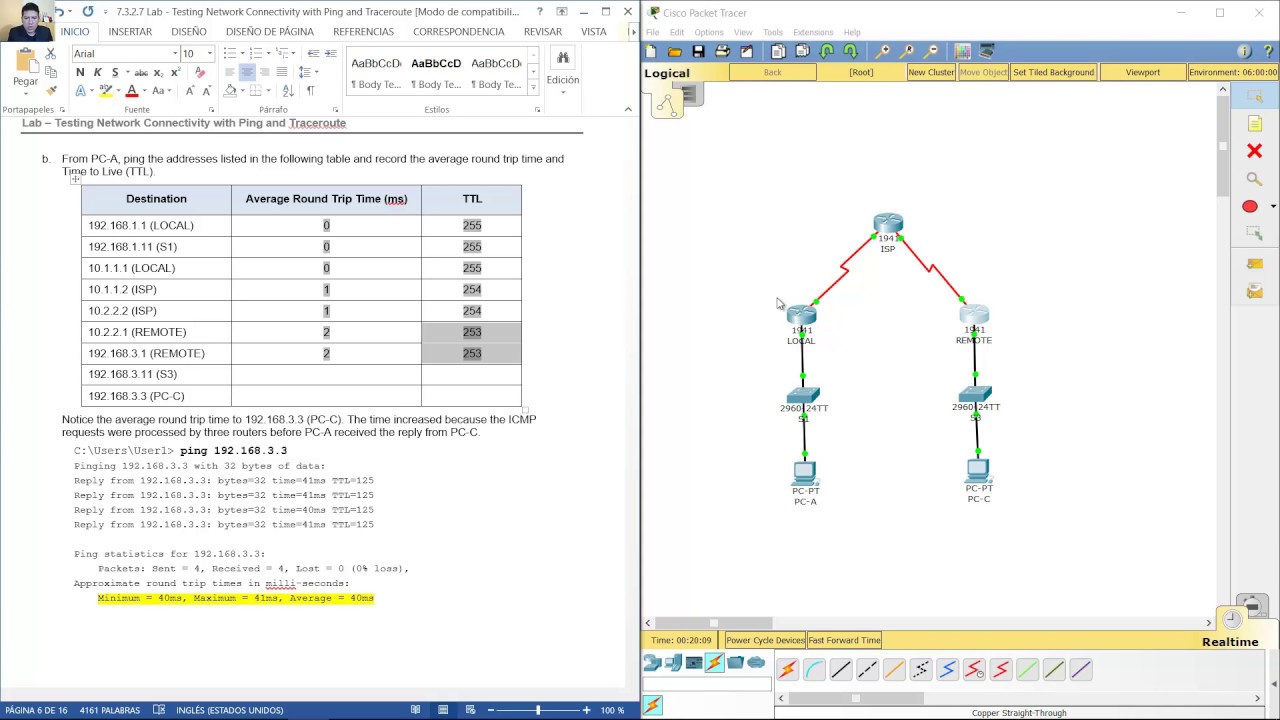Open the DISEÑO ribbon tab
The height and width of the screenshot is (720, 1280).
(x=188, y=31)
